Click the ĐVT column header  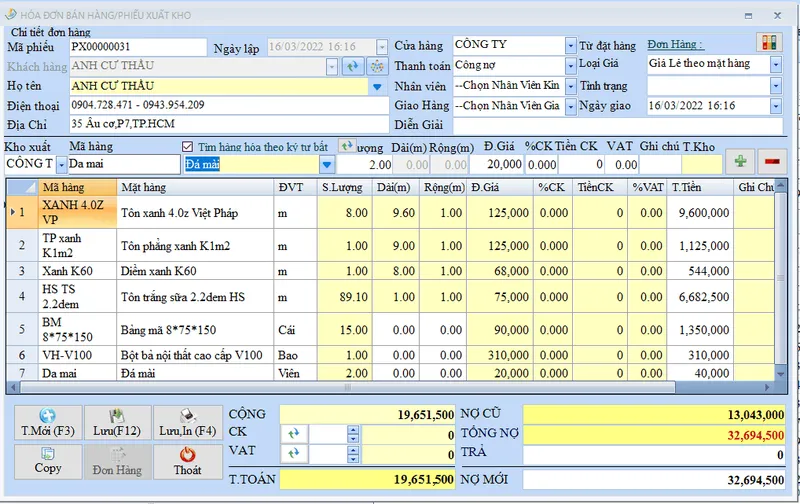pos(295,187)
